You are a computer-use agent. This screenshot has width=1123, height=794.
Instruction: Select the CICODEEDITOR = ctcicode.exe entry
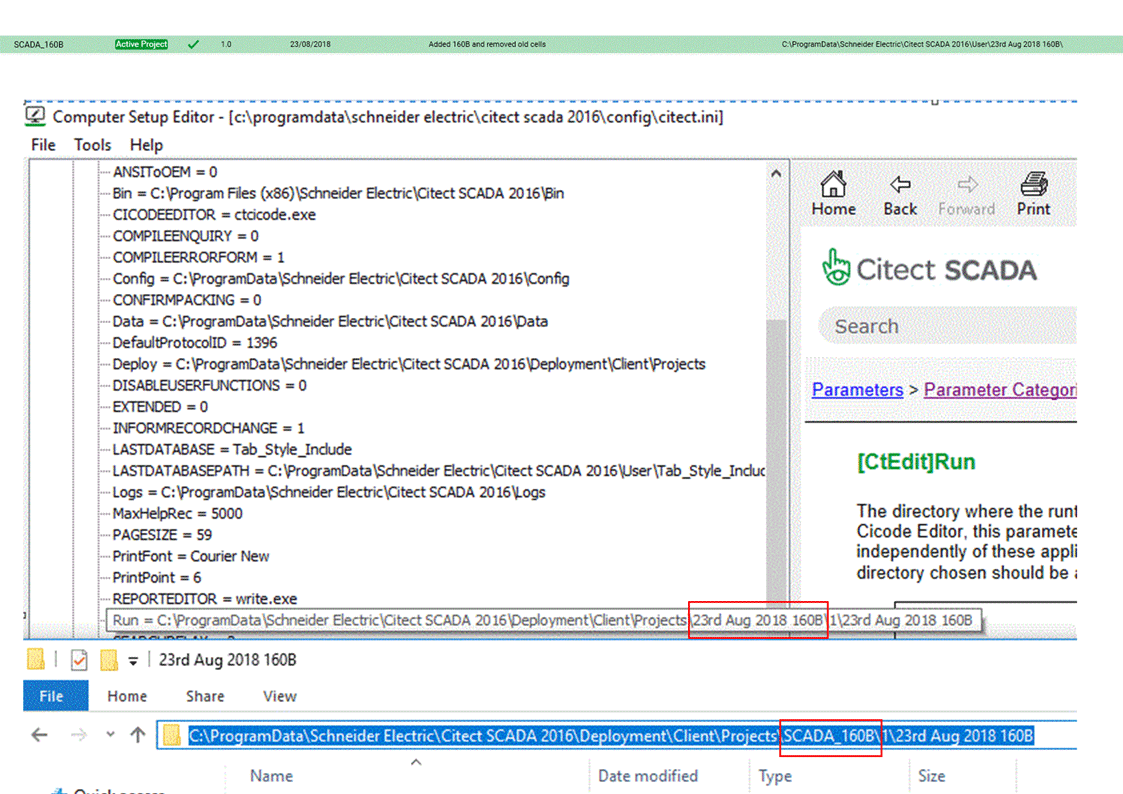214,215
